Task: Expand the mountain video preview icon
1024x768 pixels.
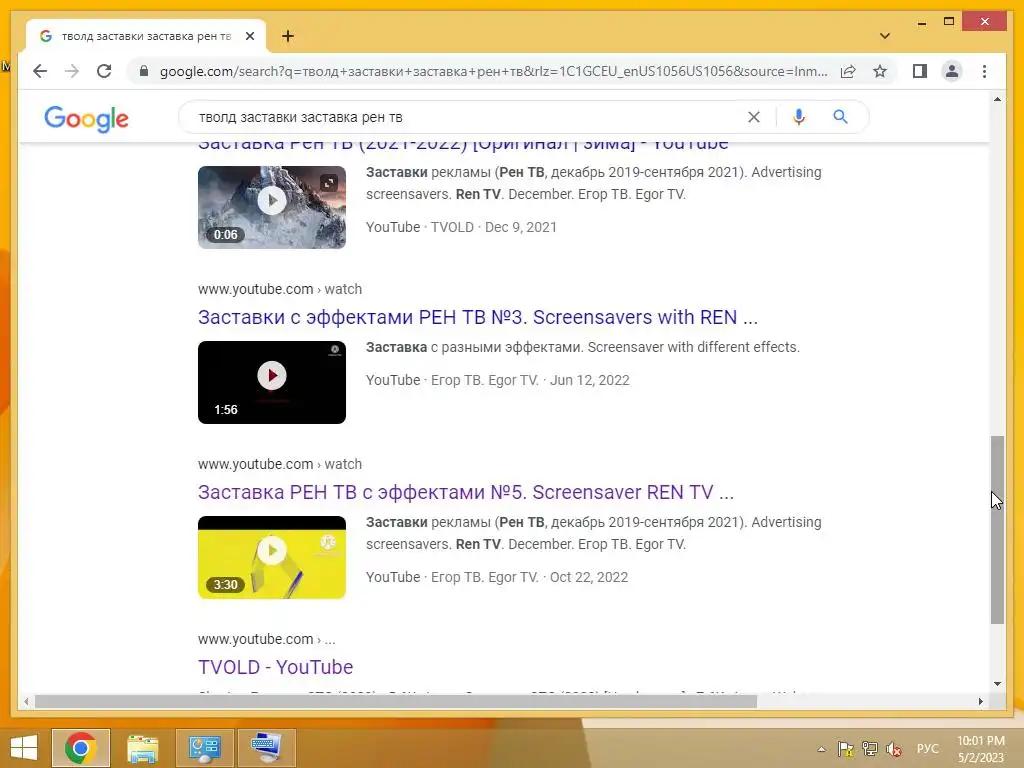Action: 329,182
